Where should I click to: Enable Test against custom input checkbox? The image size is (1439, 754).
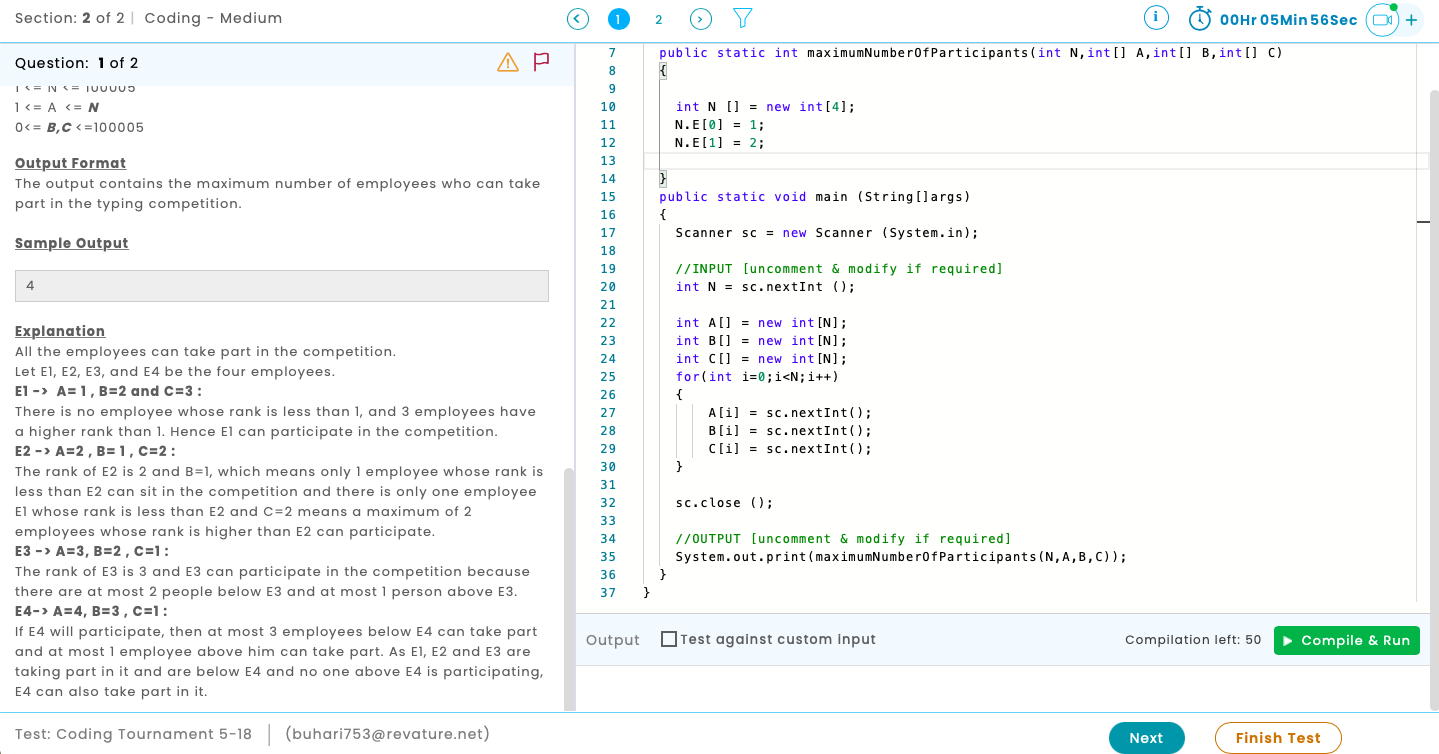coord(669,639)
